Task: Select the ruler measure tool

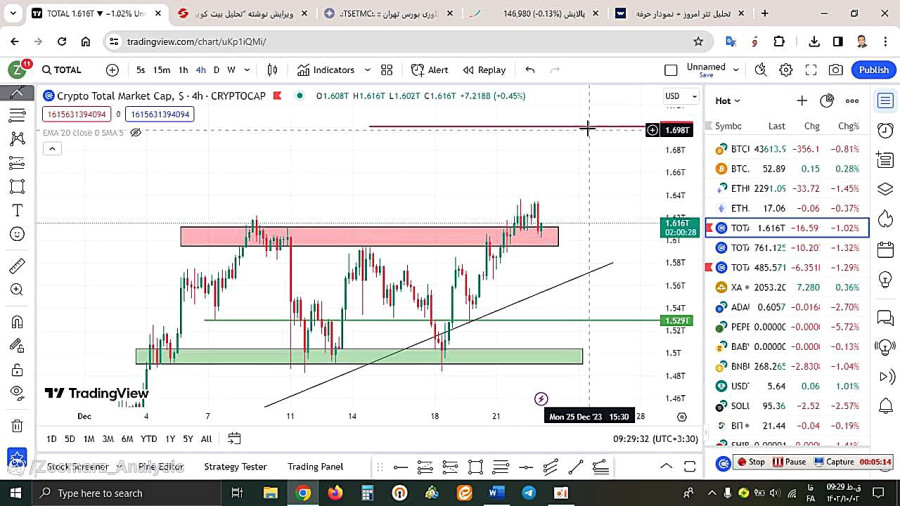Action: click(17, 266)
